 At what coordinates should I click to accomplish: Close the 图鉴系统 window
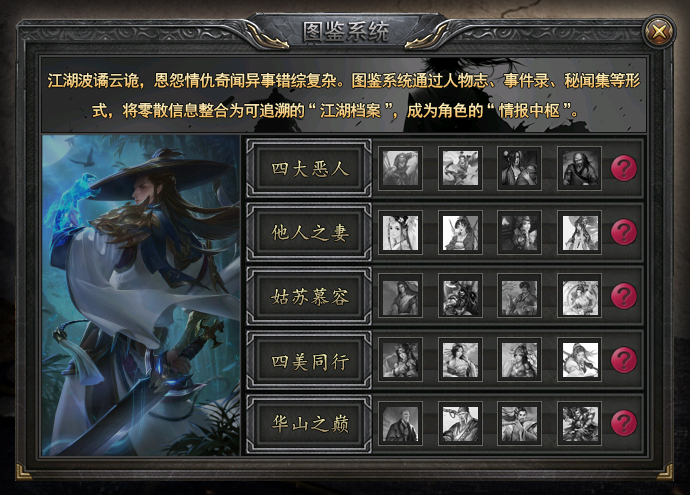click(x=659, y=31)
